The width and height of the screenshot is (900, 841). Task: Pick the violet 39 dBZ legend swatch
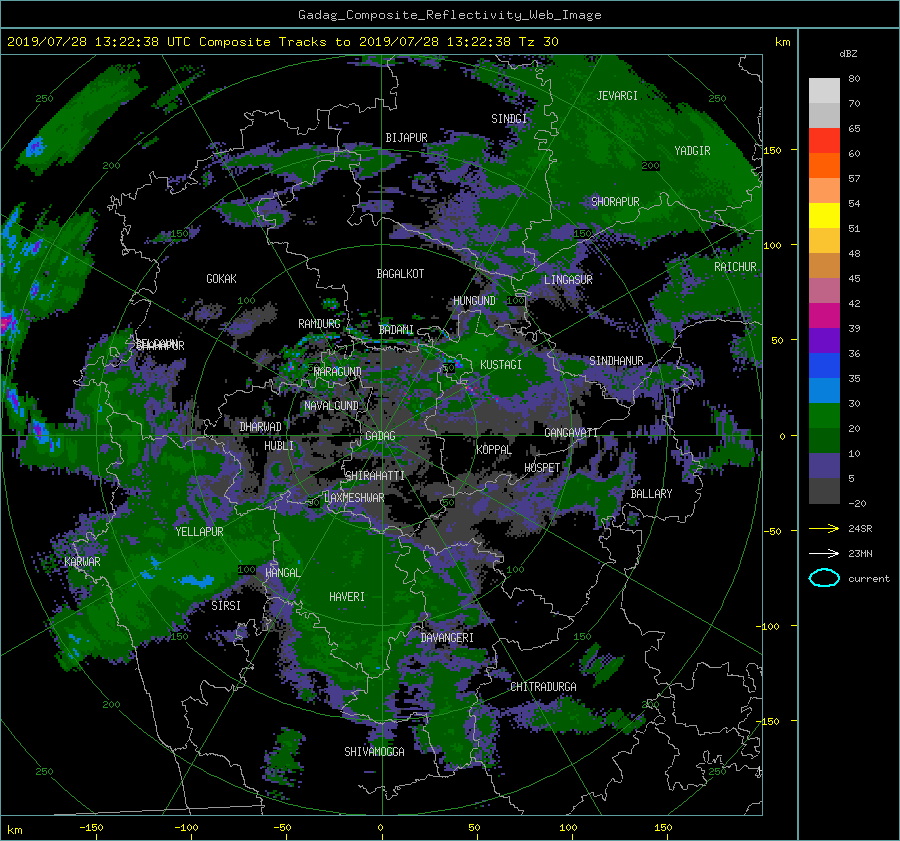(x=824, y=340)
